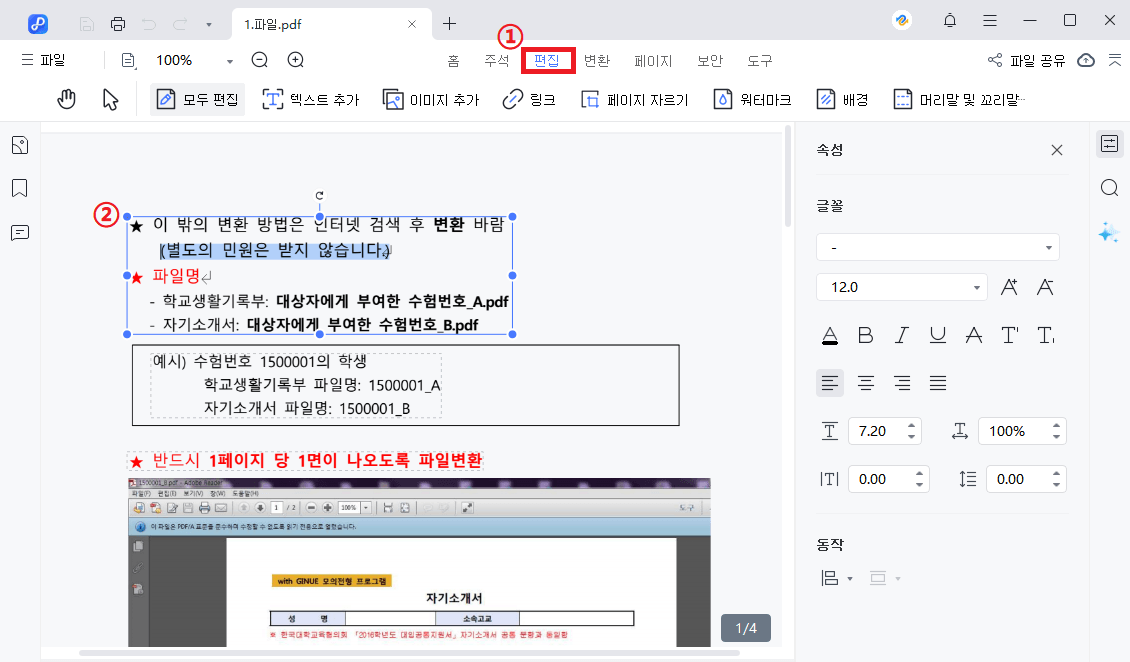This screenshot has width=1130, height=662.
Task: Click the Redo arrow icon
Action: pos(179,24)
